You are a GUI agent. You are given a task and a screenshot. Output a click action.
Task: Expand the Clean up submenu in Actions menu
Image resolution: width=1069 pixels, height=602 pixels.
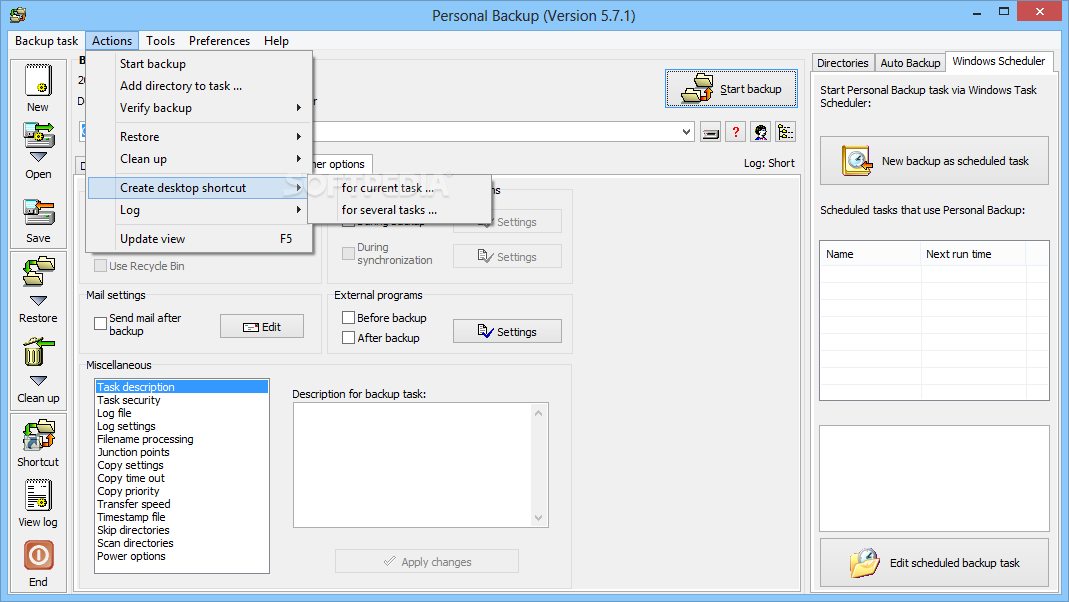tap(299, 159)
